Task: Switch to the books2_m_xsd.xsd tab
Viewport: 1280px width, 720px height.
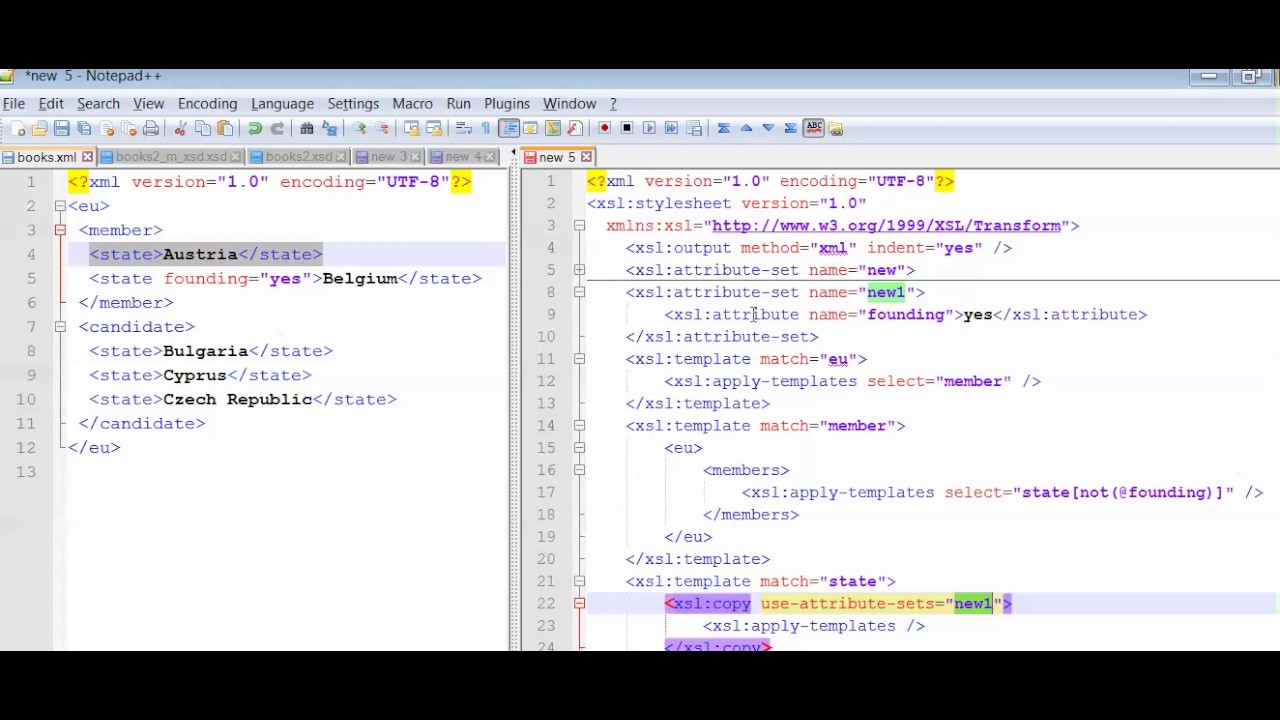Action: (170, 157)
